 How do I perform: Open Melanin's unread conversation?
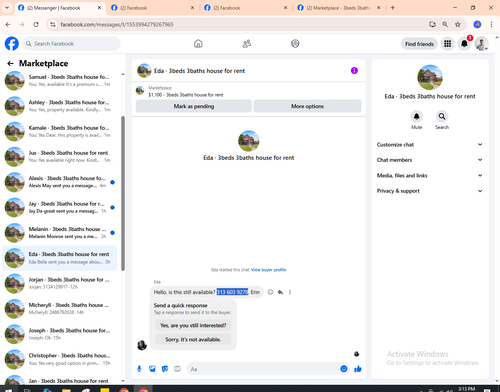[x=60, y=233]
